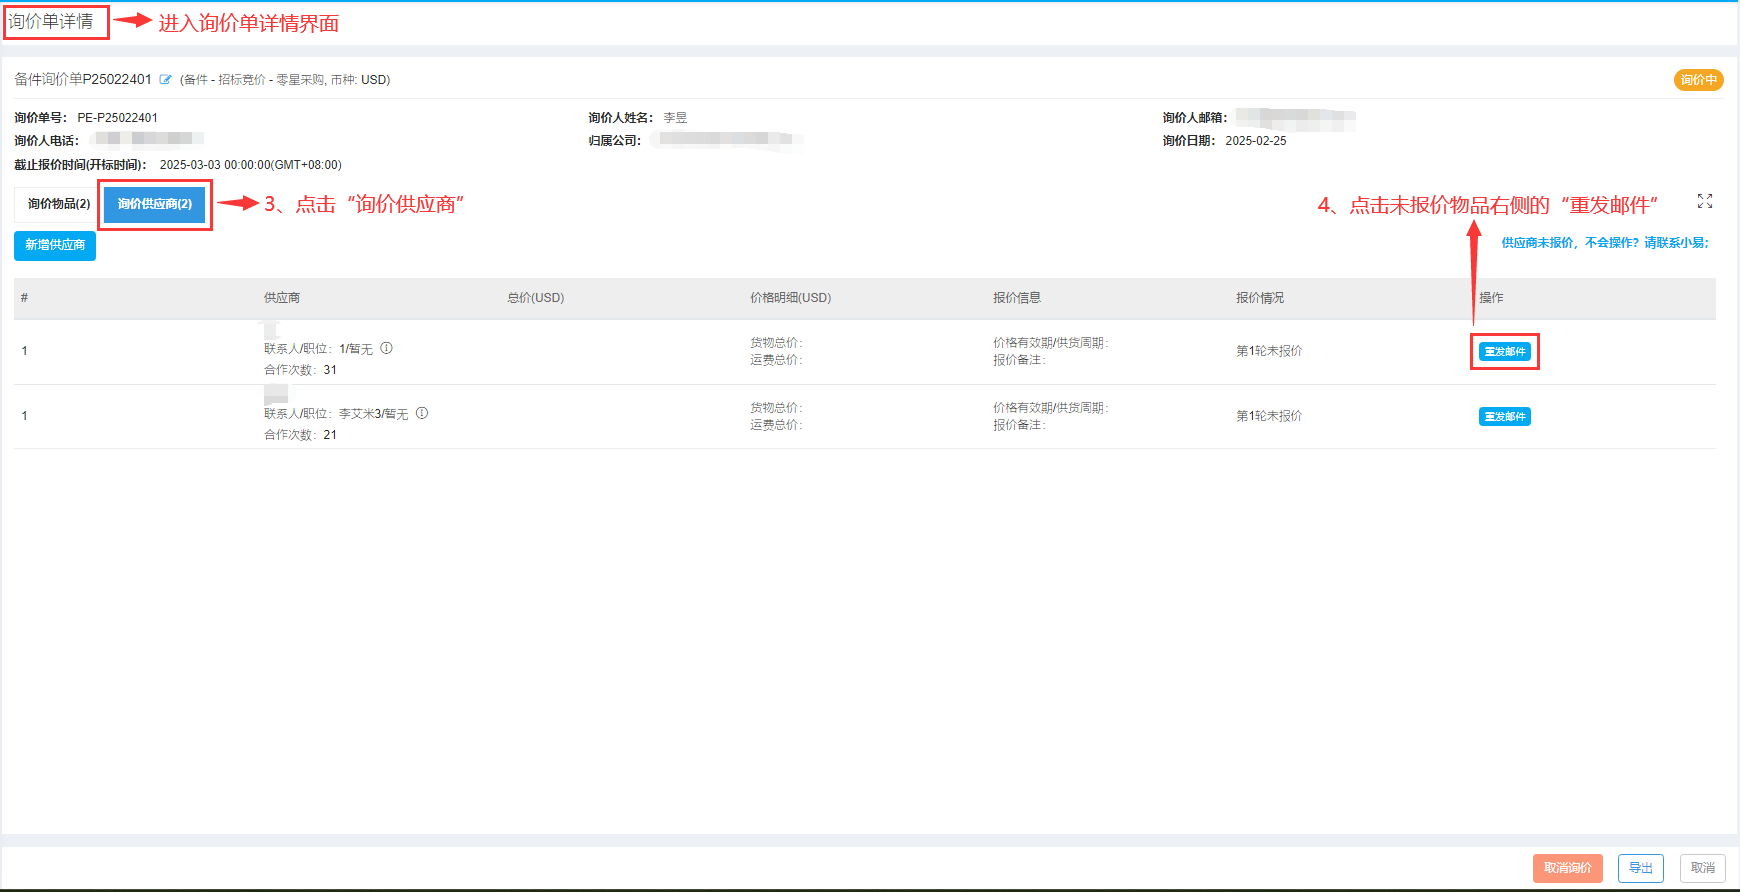This screenshot has height=892, width=1740.
Task: Click the 操作 column header
Action: (1491, 298)
